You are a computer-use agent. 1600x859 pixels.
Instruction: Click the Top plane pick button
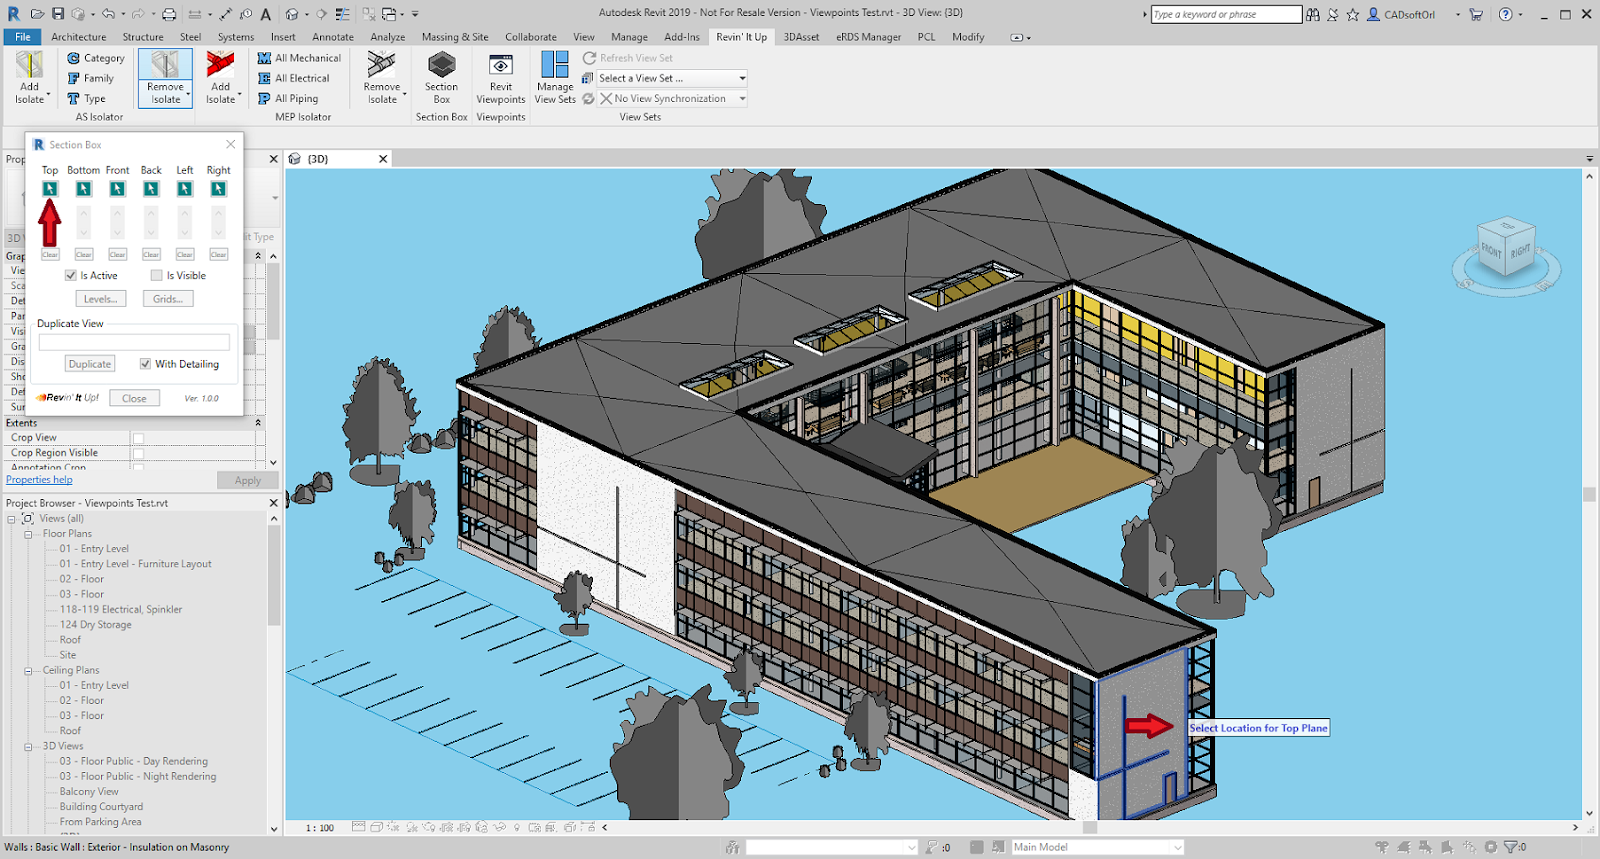(50, 189)
